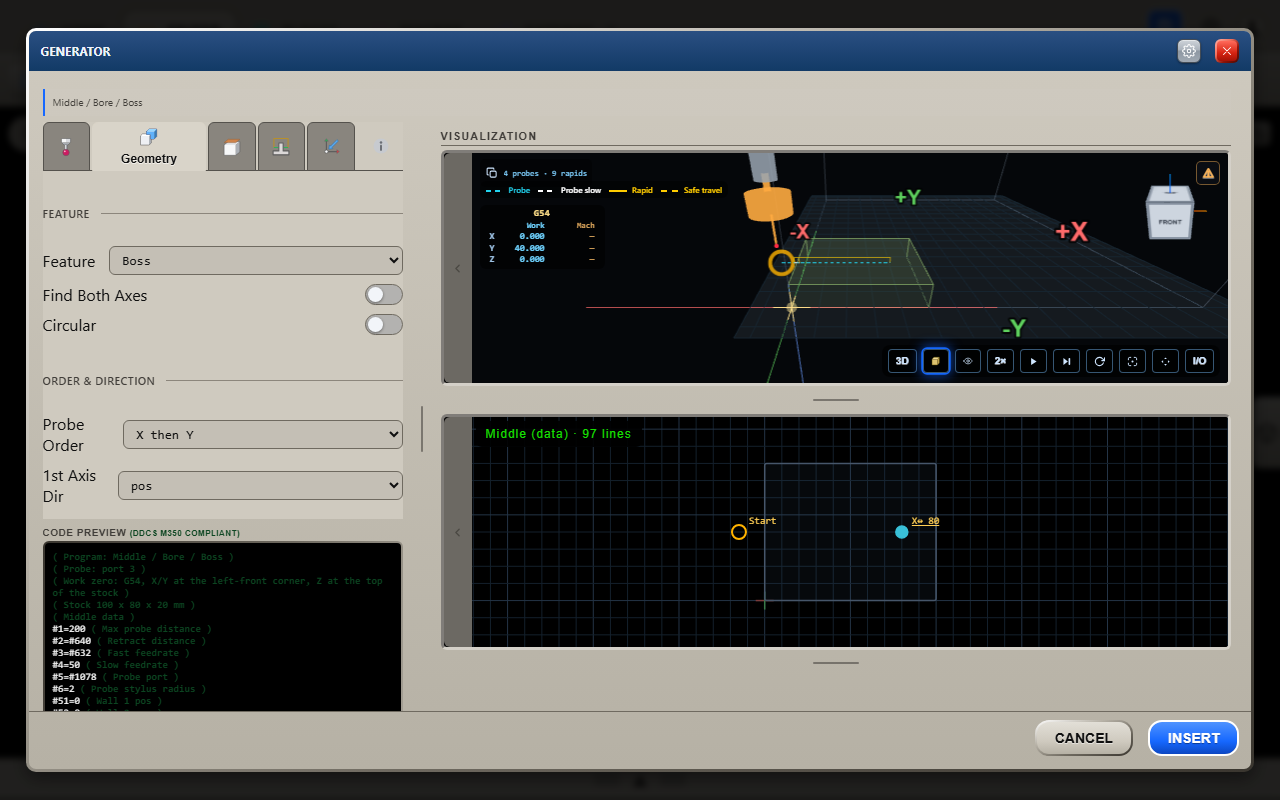The height and width of the screenshot is (800, 1280).
Task: Open the 1st Axis Dir dropdown
Action: (260, 486)
